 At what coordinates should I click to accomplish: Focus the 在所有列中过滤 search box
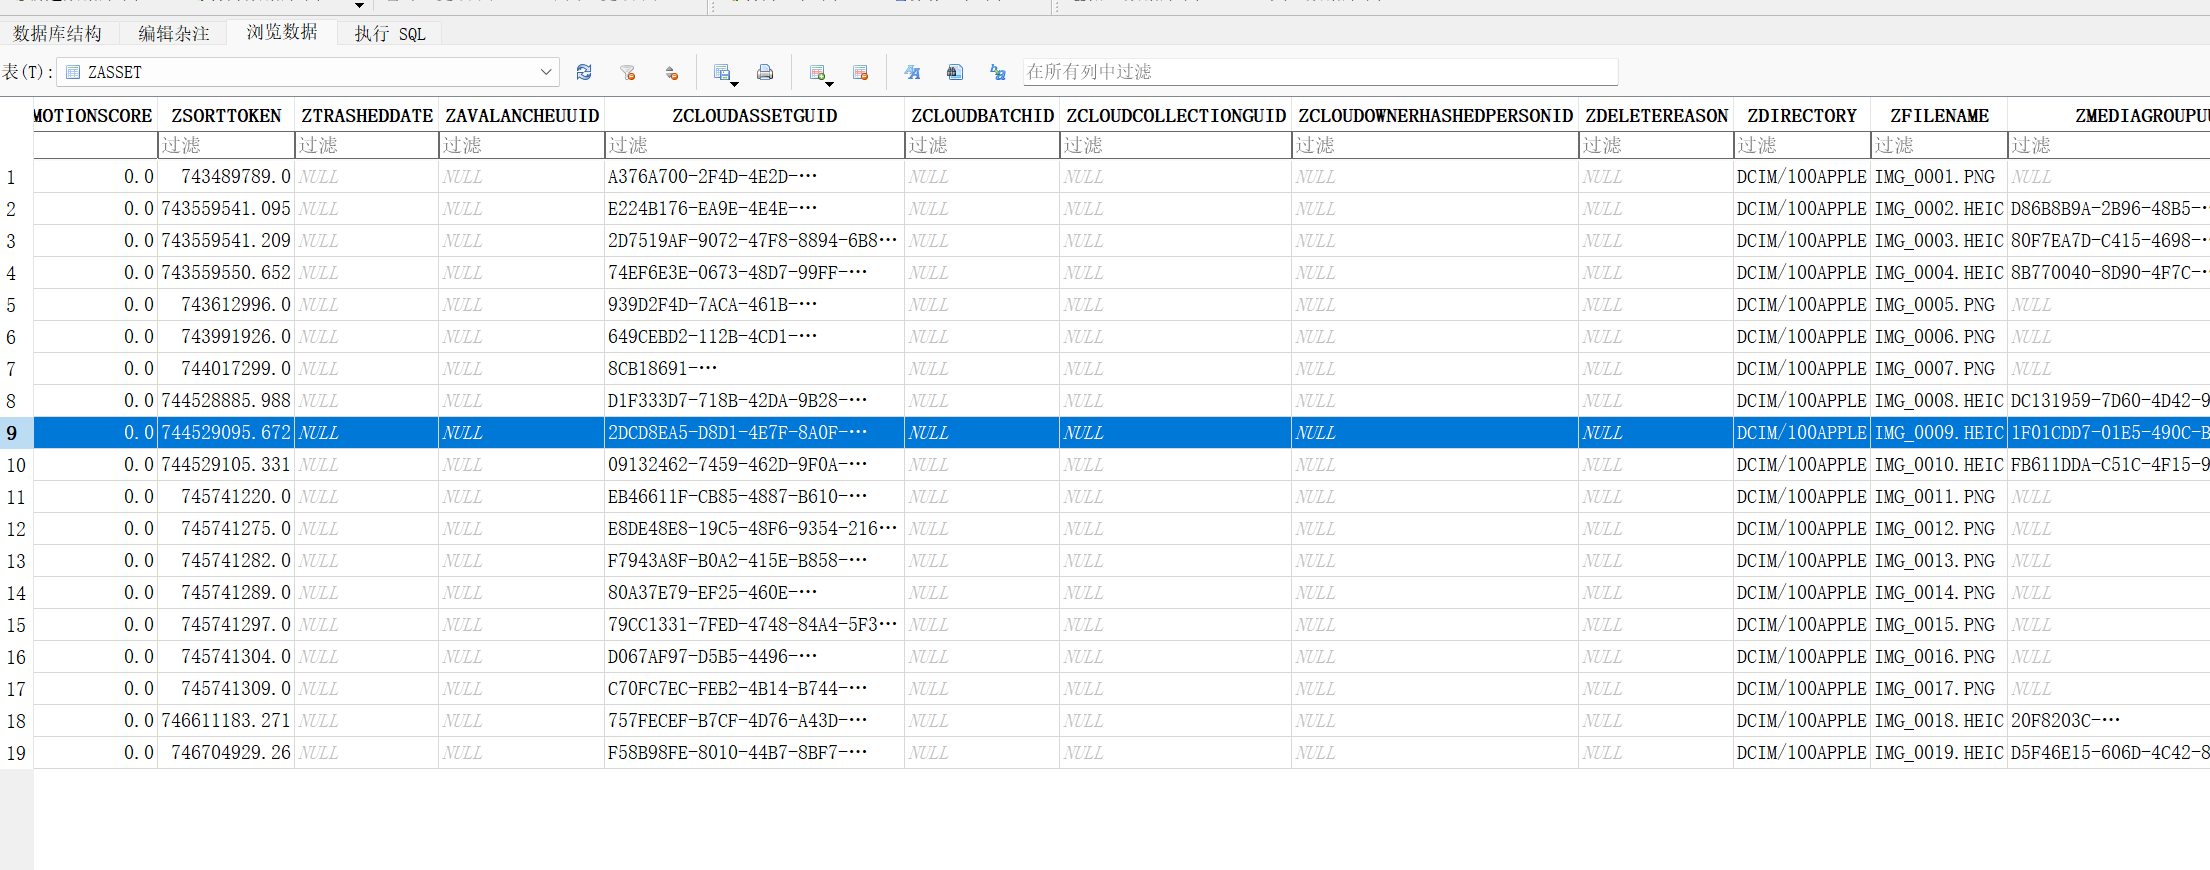(x=1320, y=72)
